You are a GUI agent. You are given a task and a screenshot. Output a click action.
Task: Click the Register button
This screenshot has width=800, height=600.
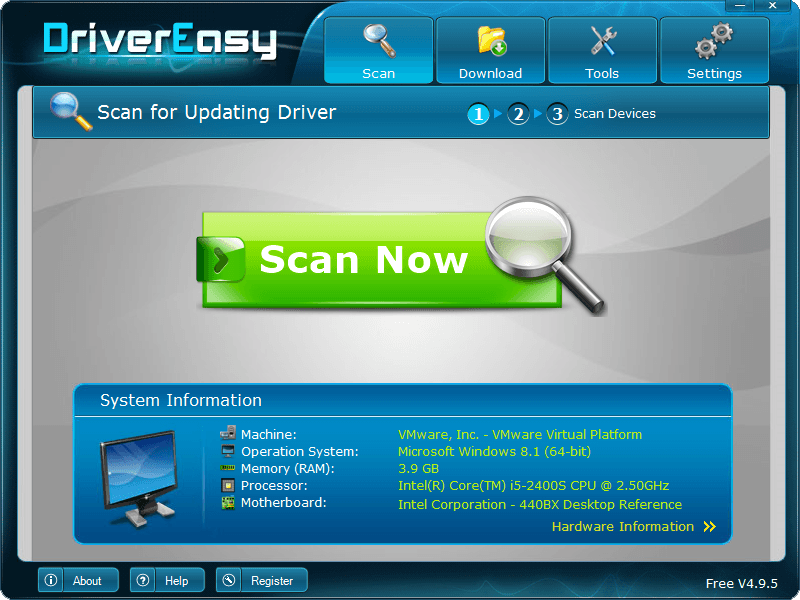pos(262,581)
